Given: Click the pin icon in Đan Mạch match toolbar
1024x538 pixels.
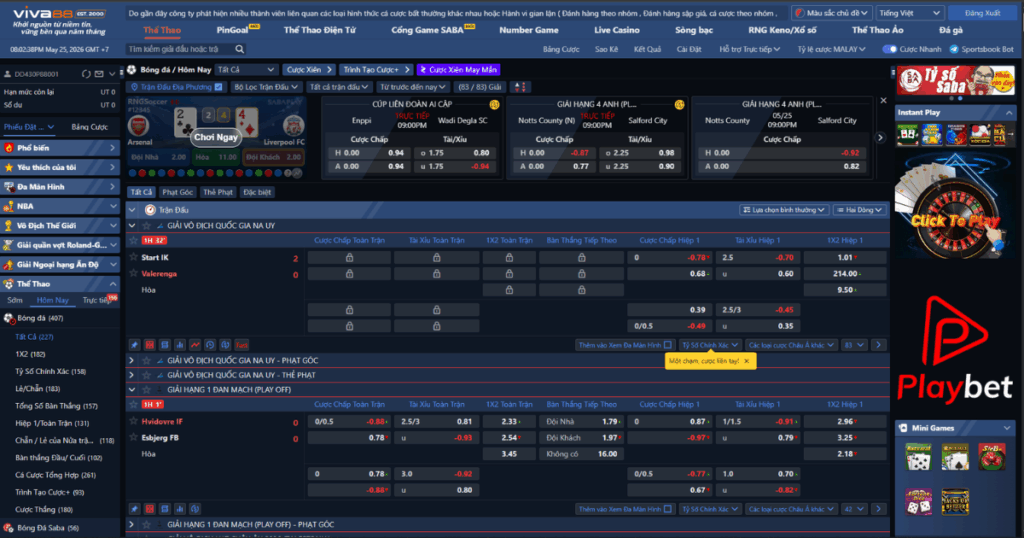Looking at the screenshot, I should click(135, 509).
